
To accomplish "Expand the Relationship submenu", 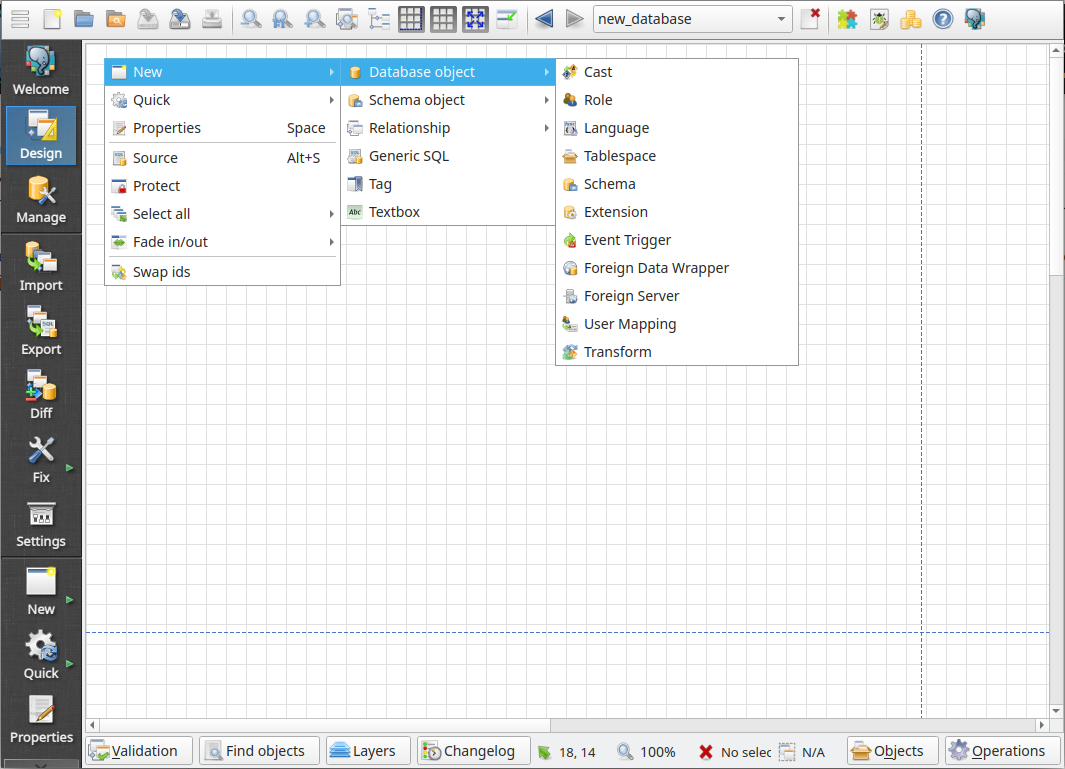I will point(448,128).
